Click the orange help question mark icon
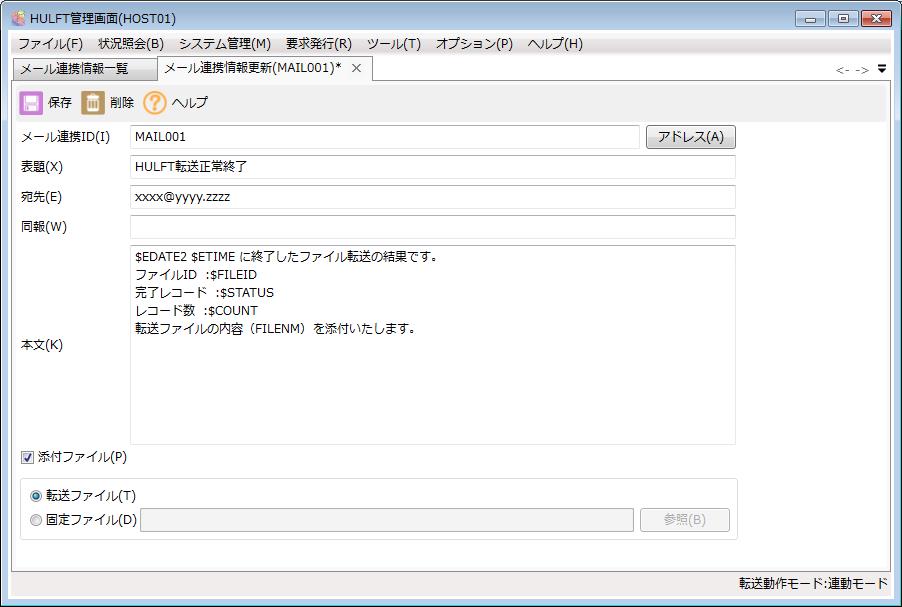This screenshot has width=902, height=607. pos(155,104)
